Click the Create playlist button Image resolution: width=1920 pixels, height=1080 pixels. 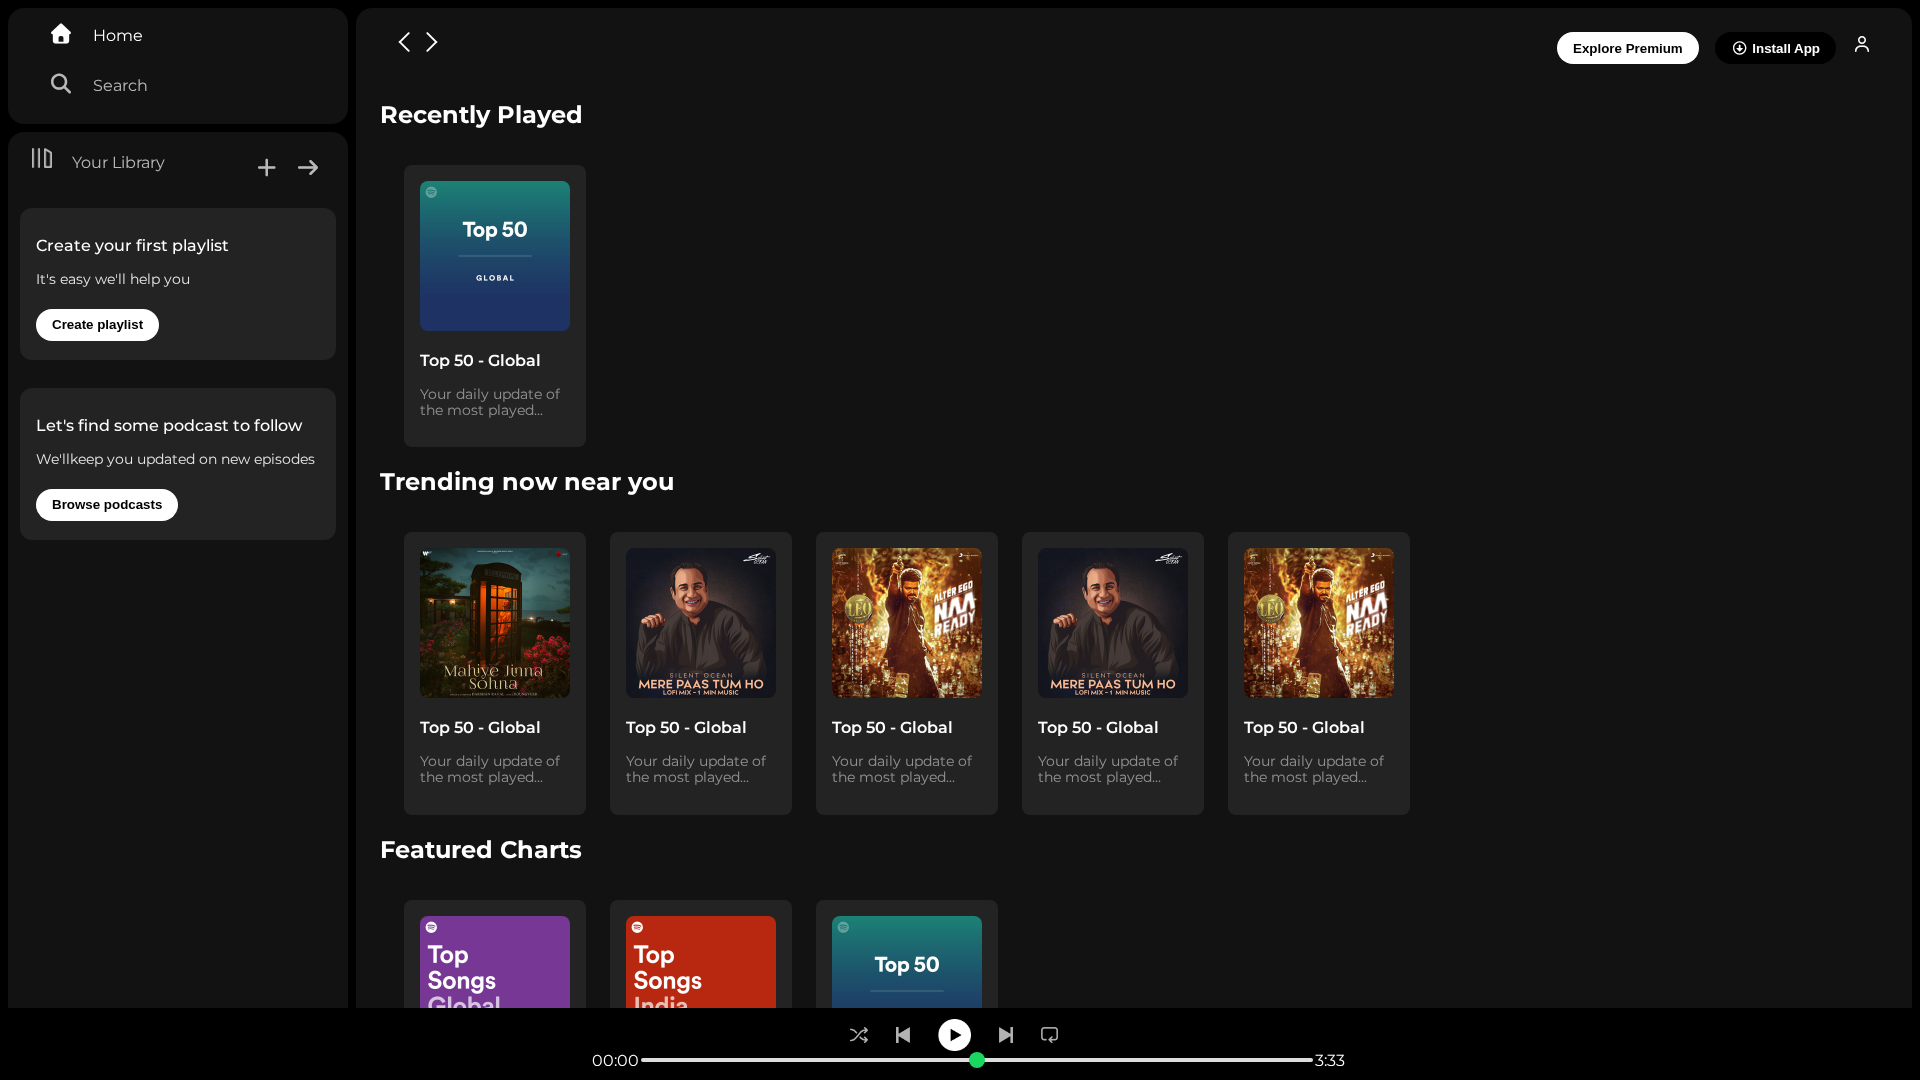pos(97,325)
